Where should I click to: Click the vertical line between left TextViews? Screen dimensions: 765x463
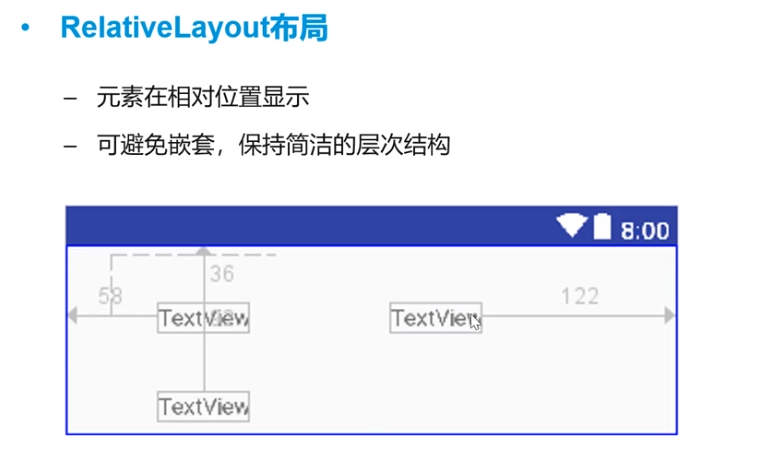[x=204, y=362]
